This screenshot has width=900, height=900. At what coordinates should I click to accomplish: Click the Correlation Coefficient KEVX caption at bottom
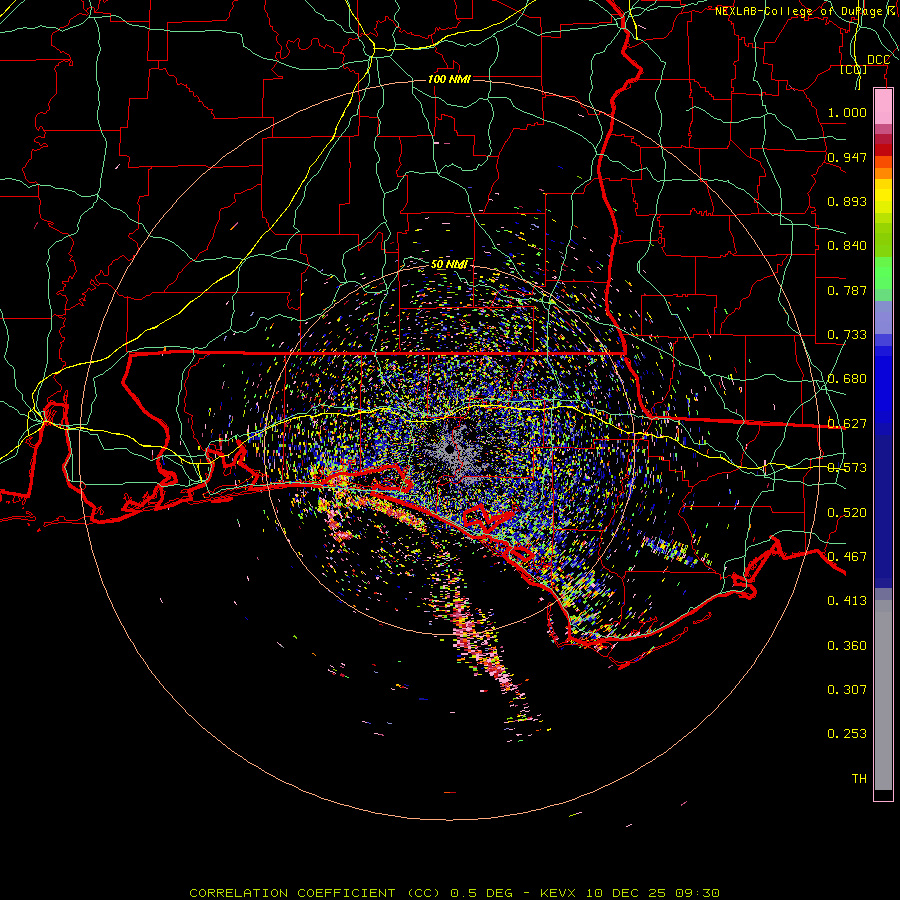tap(454, 893)
